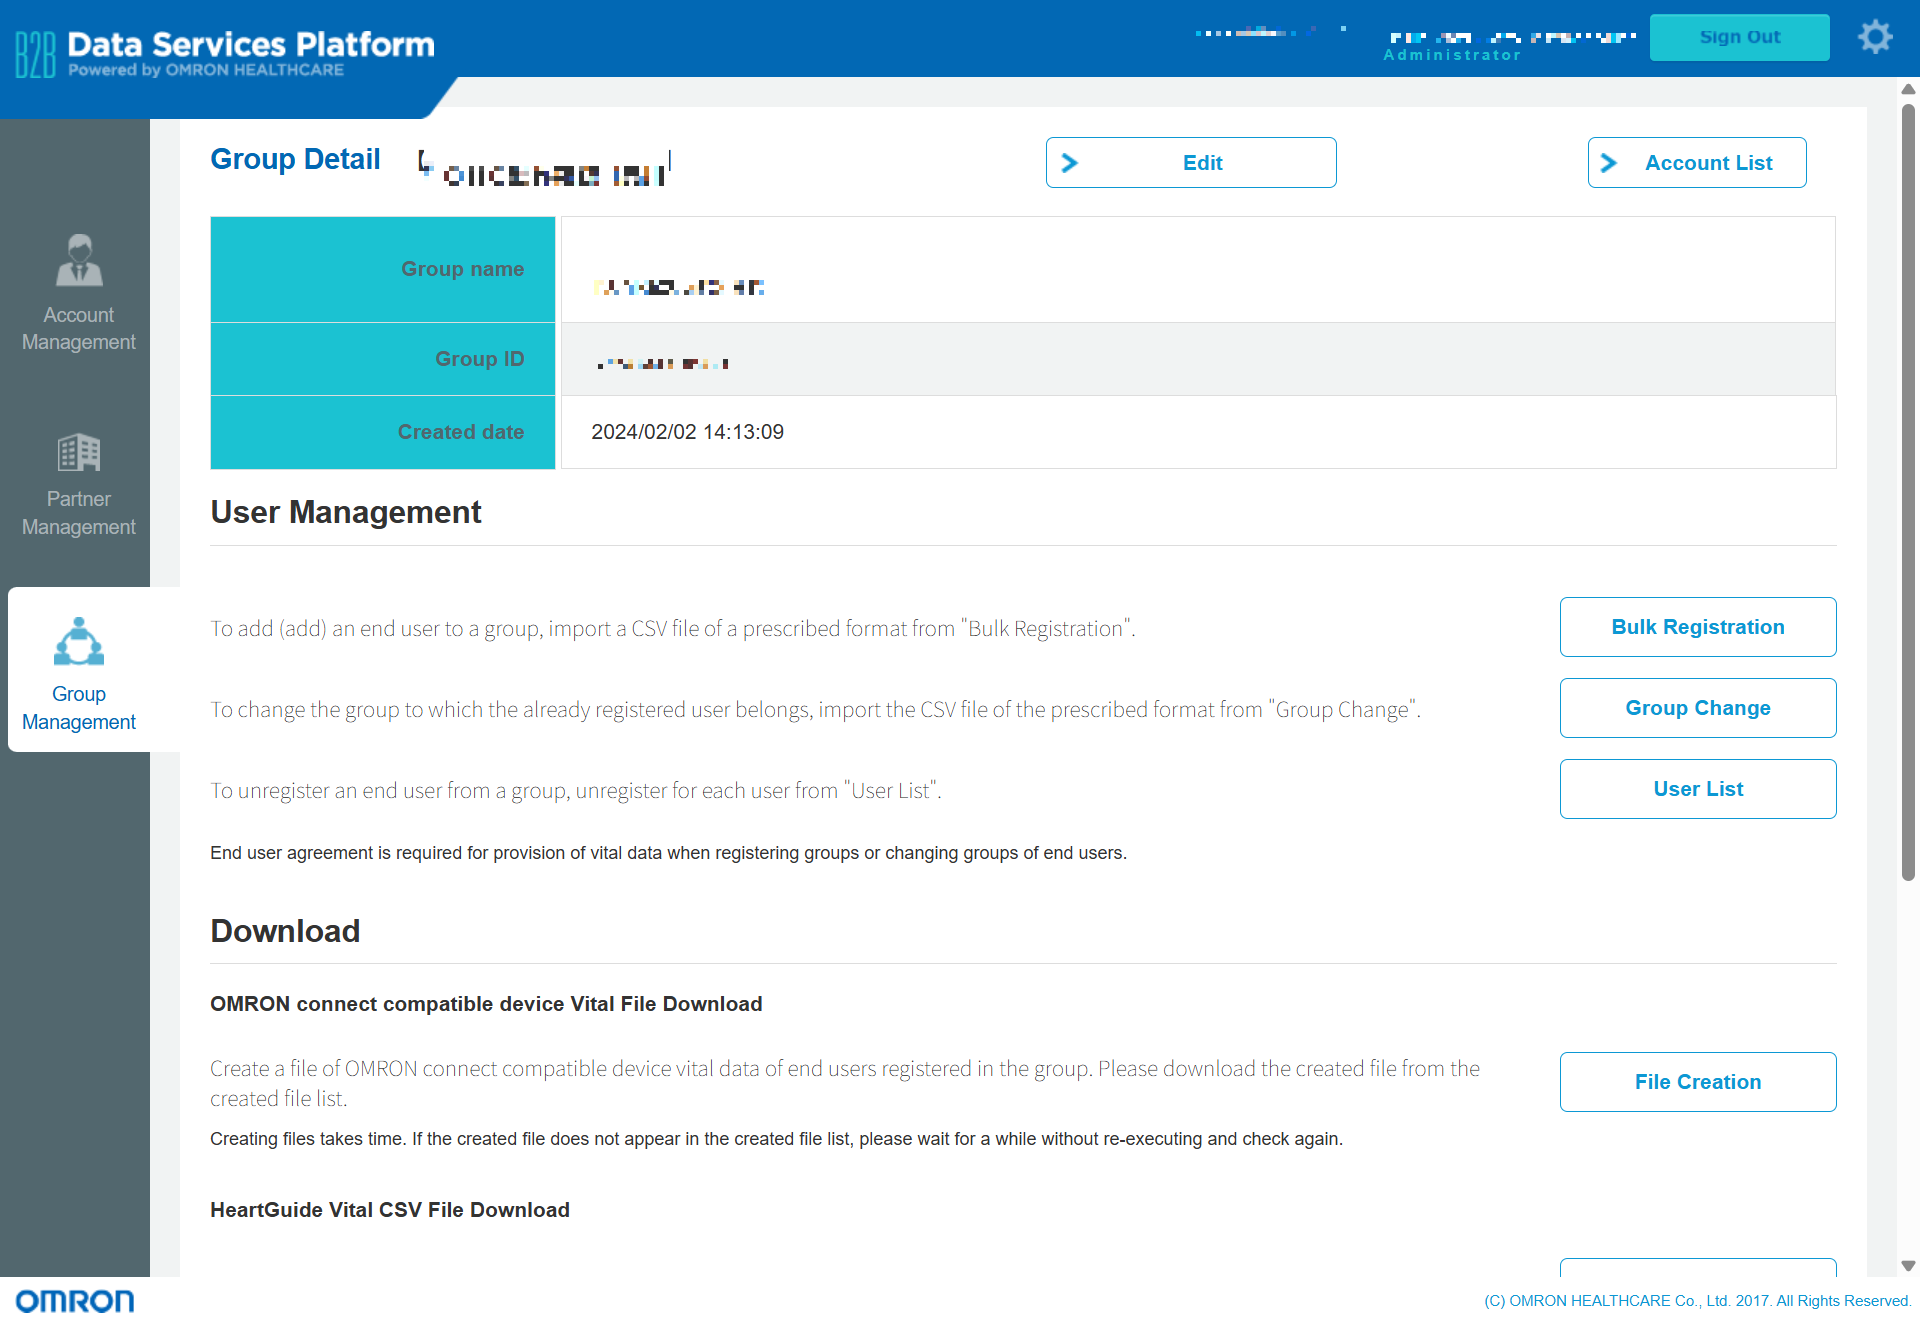This screenshot has height=1321, width=1920.
Task: Click the Administrator user name label
Action: tap(1452, 55)
